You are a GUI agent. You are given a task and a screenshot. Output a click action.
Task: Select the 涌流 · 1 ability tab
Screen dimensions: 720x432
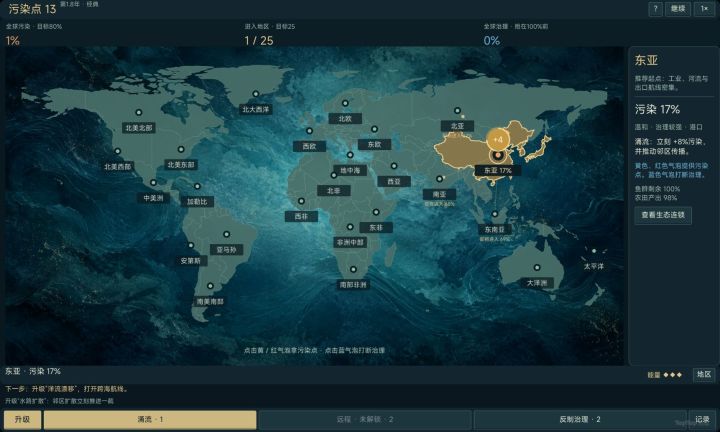(x=150, y=419)
